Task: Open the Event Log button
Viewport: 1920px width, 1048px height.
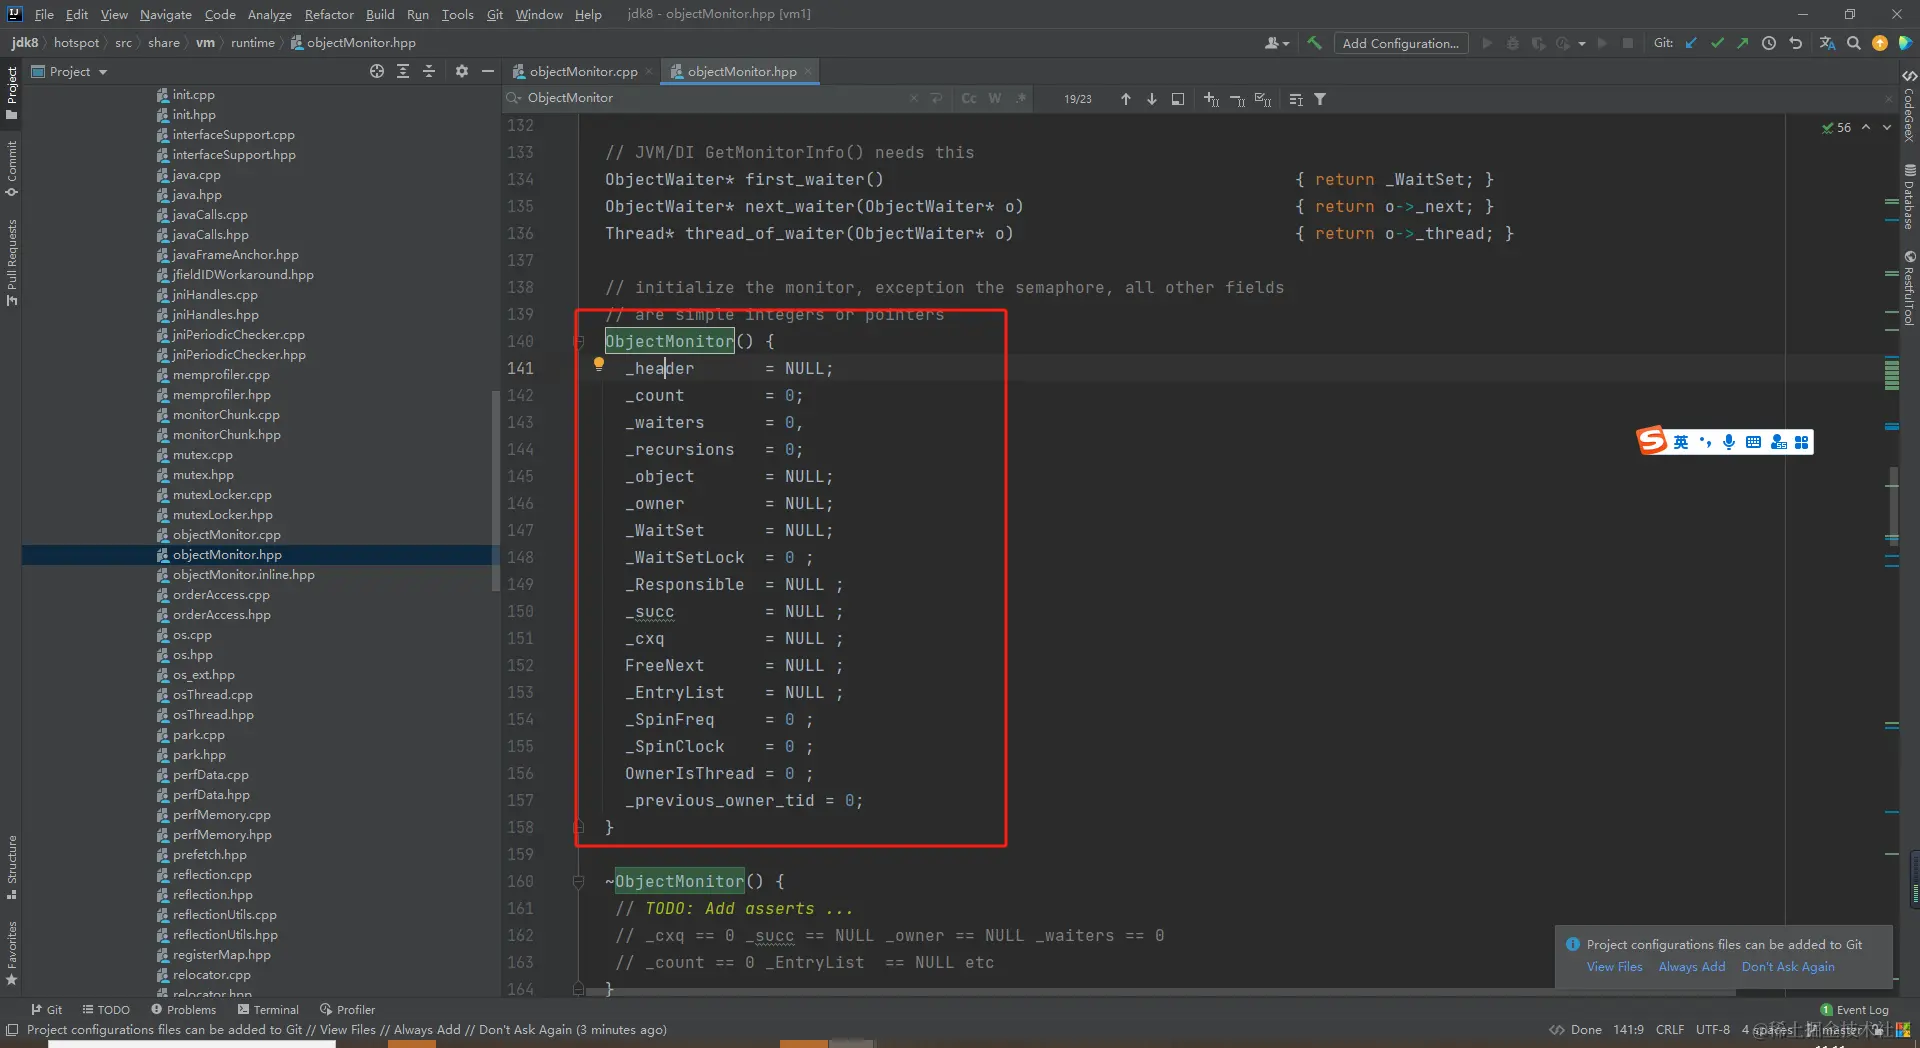Action: 1855,1010
